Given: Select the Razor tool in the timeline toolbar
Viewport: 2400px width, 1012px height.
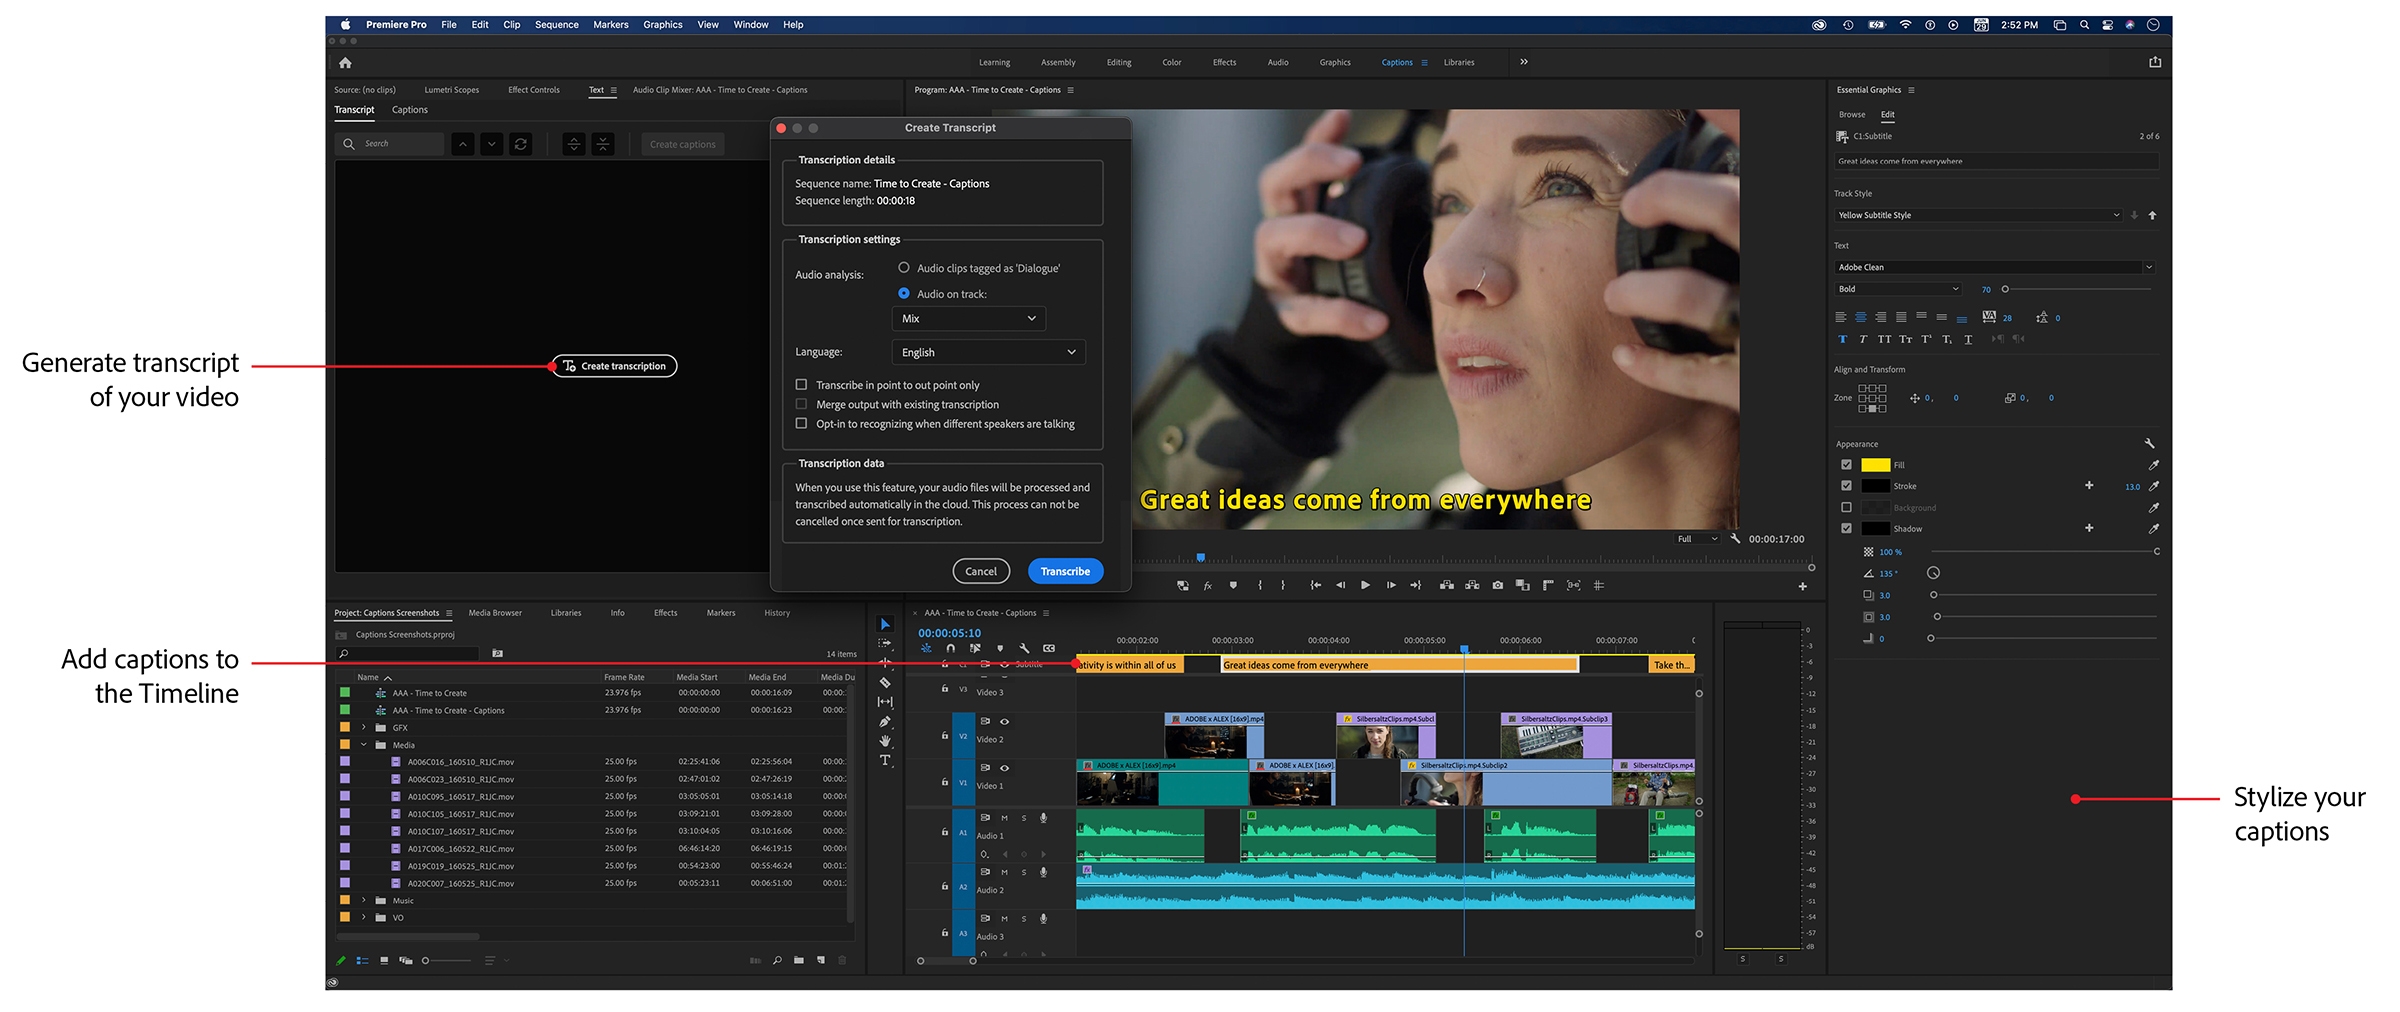Looking at the screenshot, I should 885,683.
